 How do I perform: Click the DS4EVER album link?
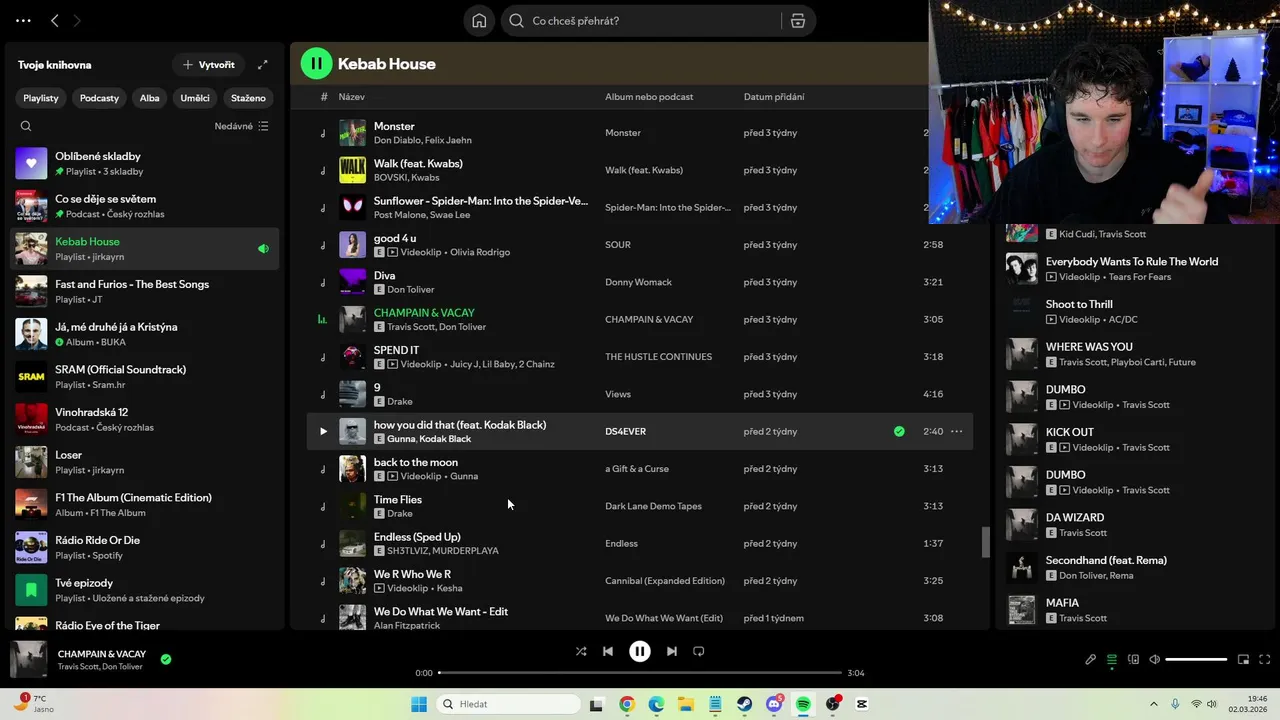click(625, 432)
